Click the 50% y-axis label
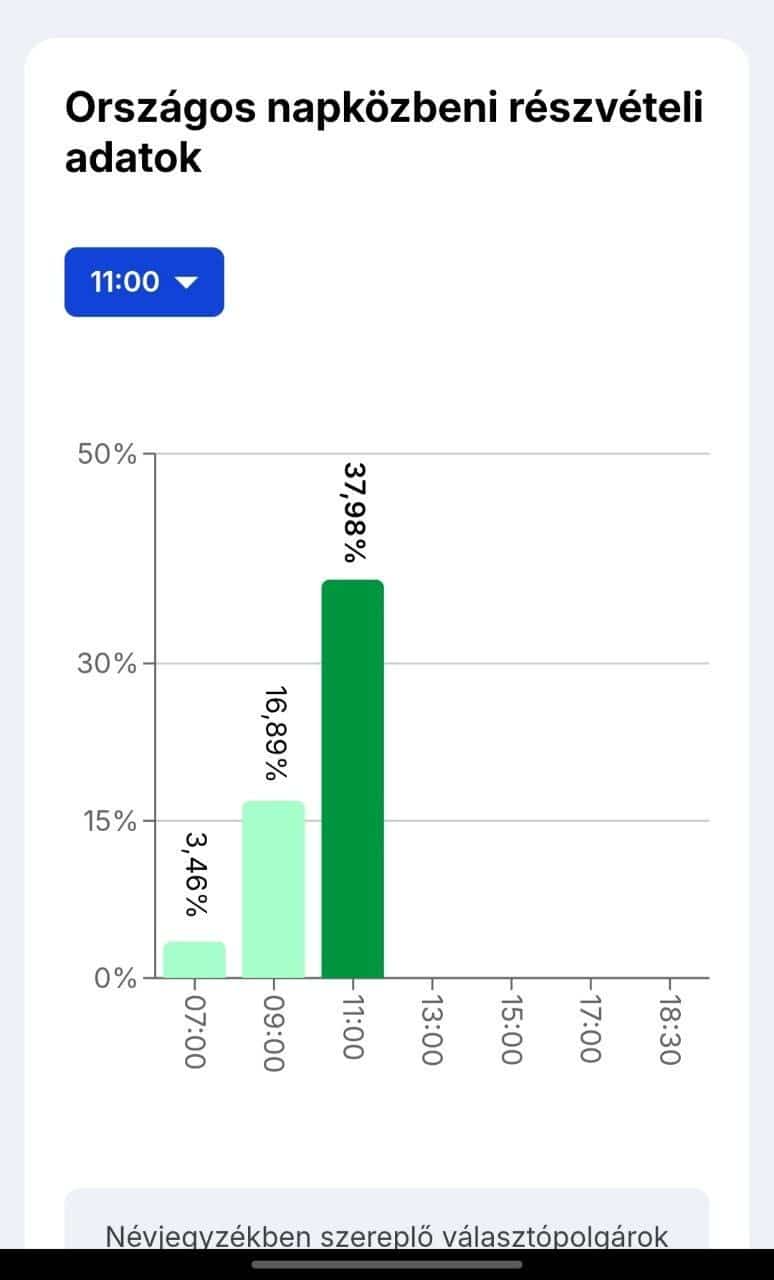Screen dimensions: 774x1280 click(x=106, y=454)
